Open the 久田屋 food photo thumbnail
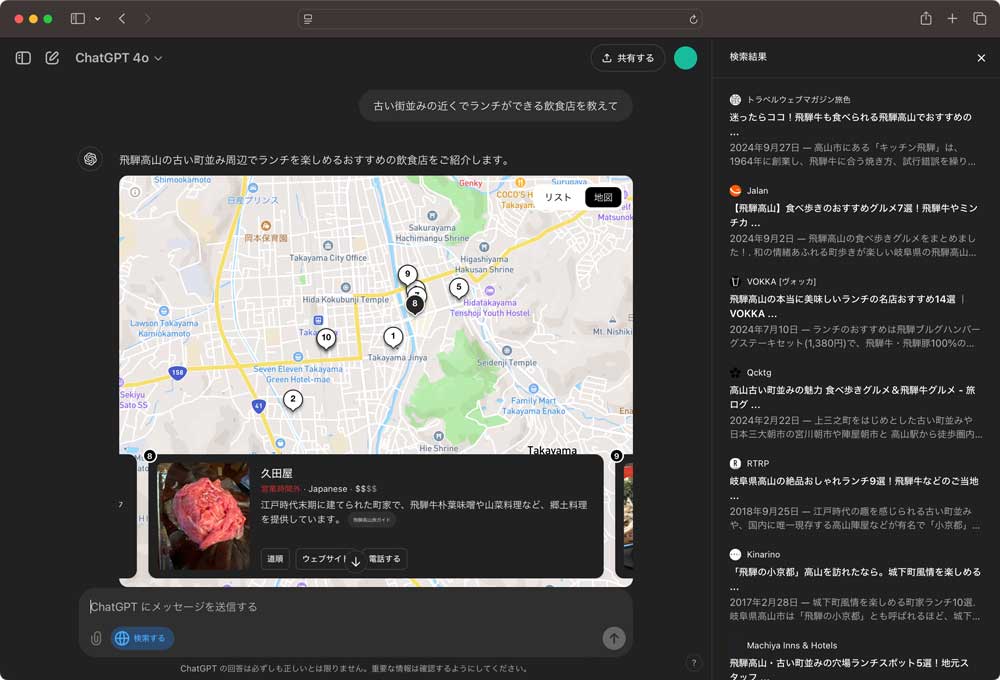The width and height of the screenshot is (1000, 680). [x=204, y=516]
